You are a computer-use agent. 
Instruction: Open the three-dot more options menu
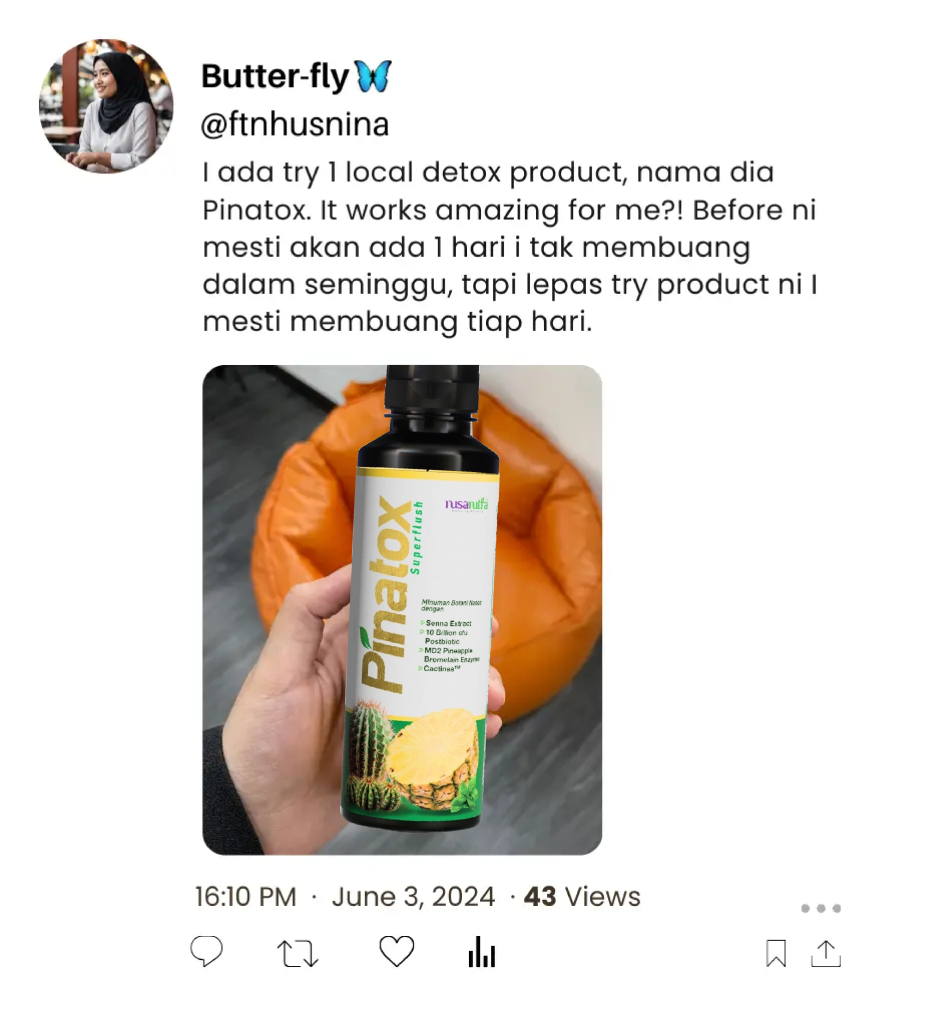pos(821,909)
